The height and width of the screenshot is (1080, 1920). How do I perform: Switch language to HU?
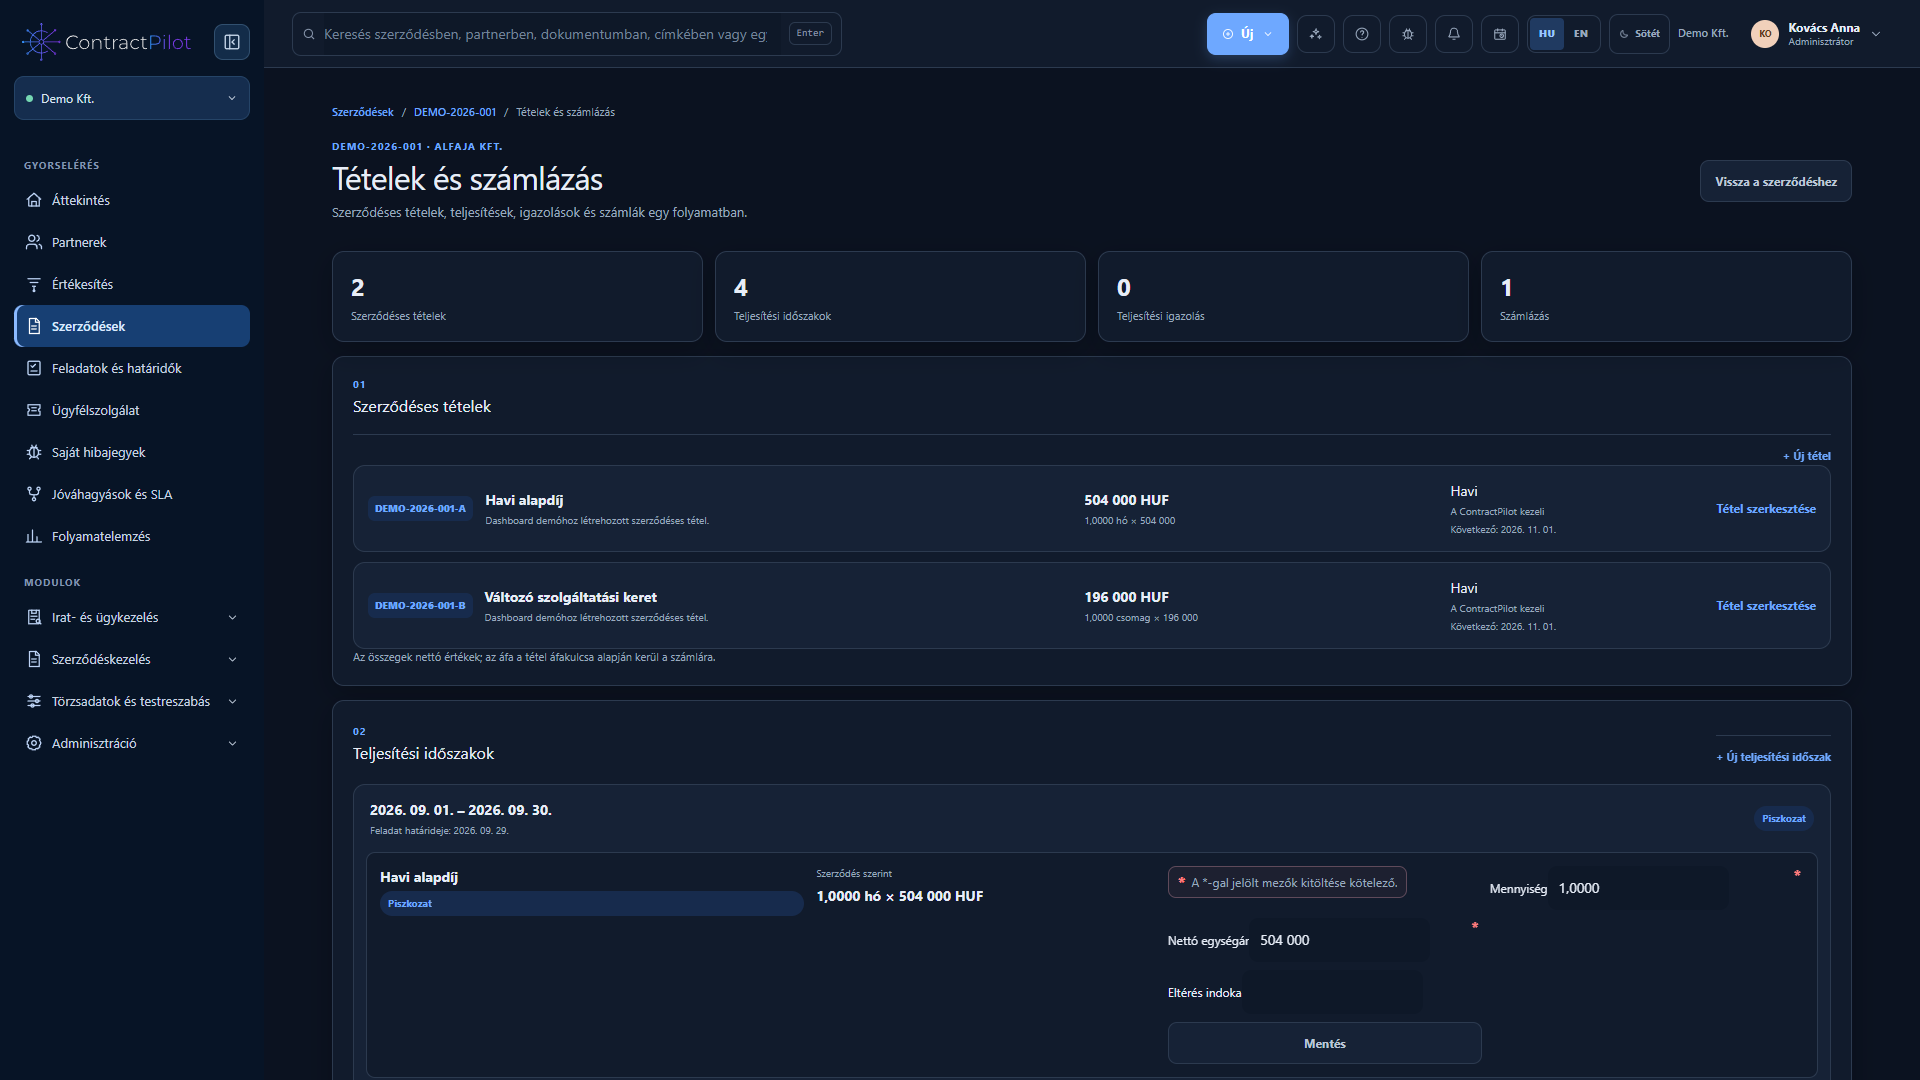click(x=1547, y=34)
